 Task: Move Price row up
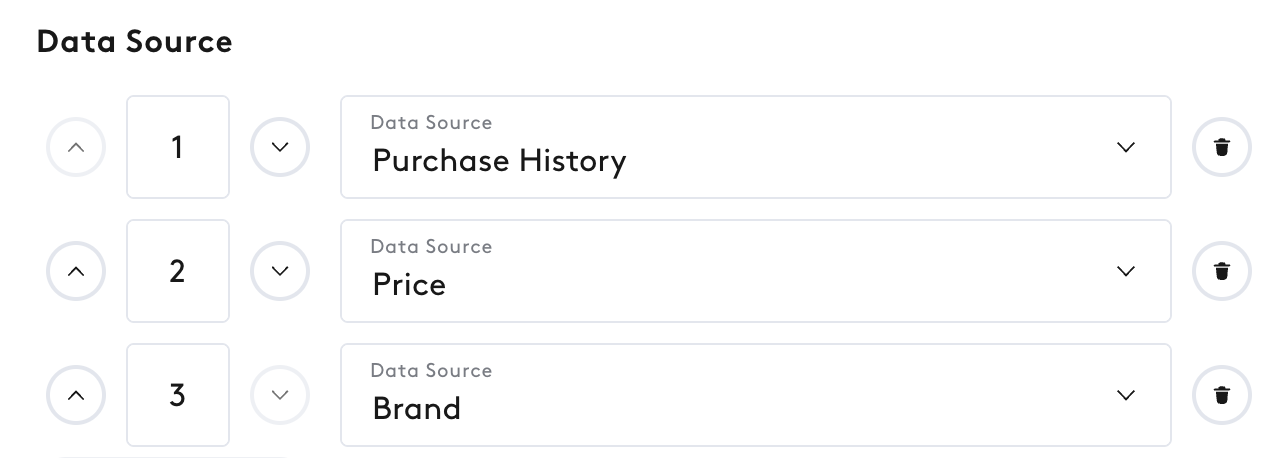(76, 271)
